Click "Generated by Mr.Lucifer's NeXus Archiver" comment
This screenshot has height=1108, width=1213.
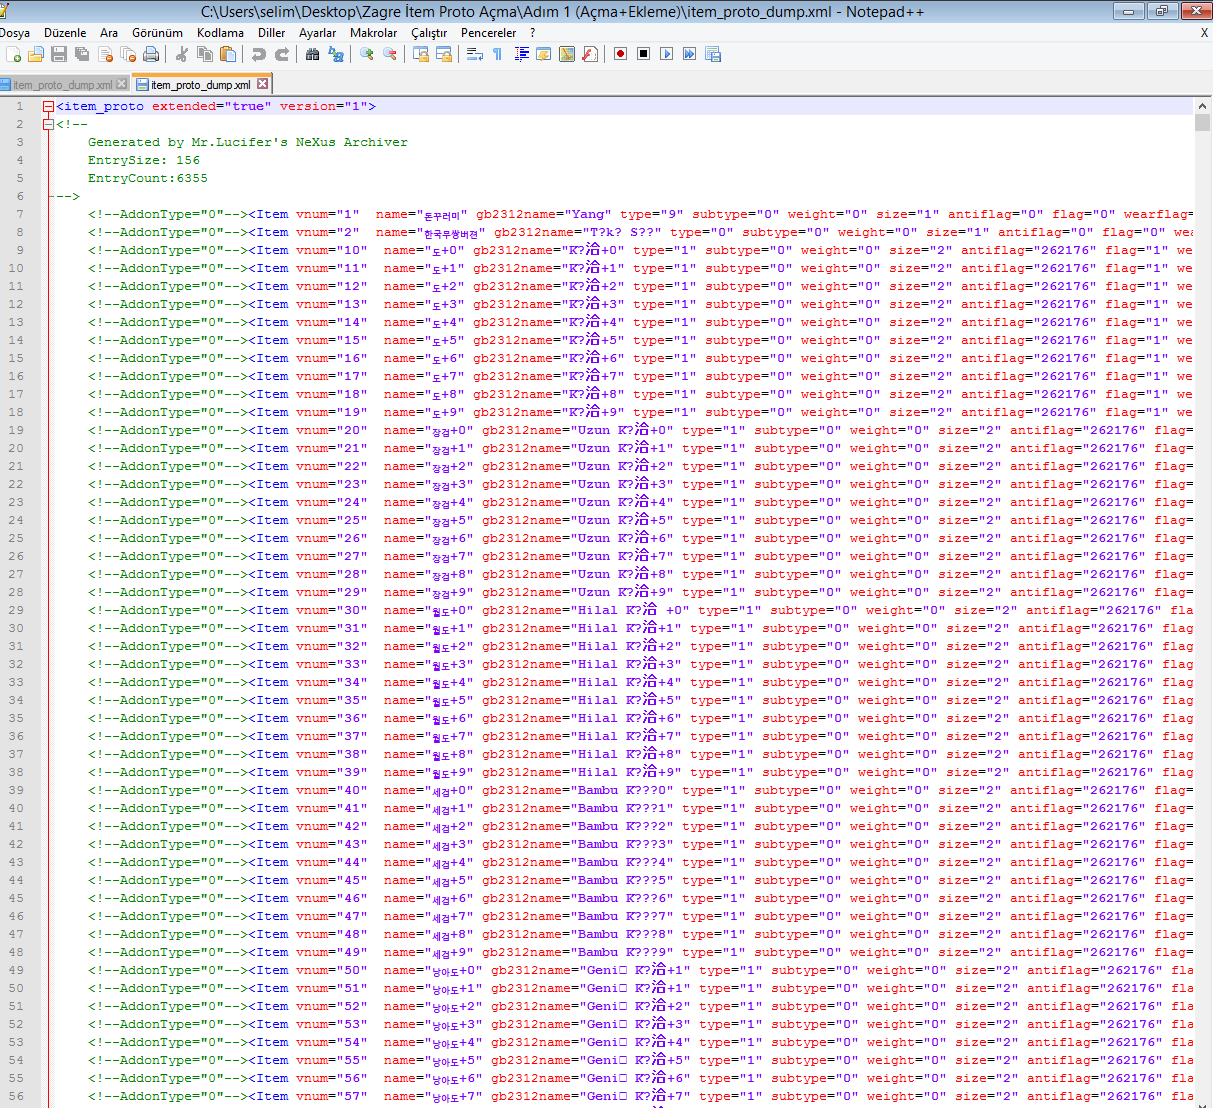click(x=248, y=142)
